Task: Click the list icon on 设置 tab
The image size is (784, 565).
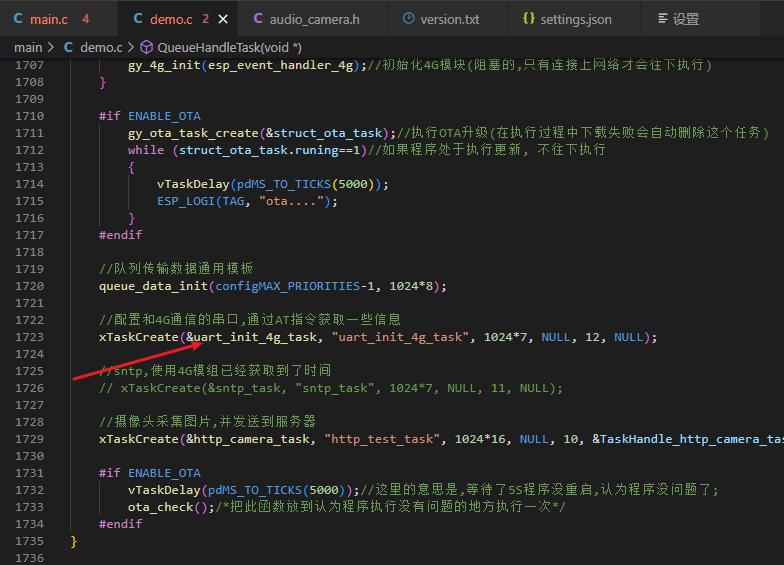Action: [x=662, y=18]
